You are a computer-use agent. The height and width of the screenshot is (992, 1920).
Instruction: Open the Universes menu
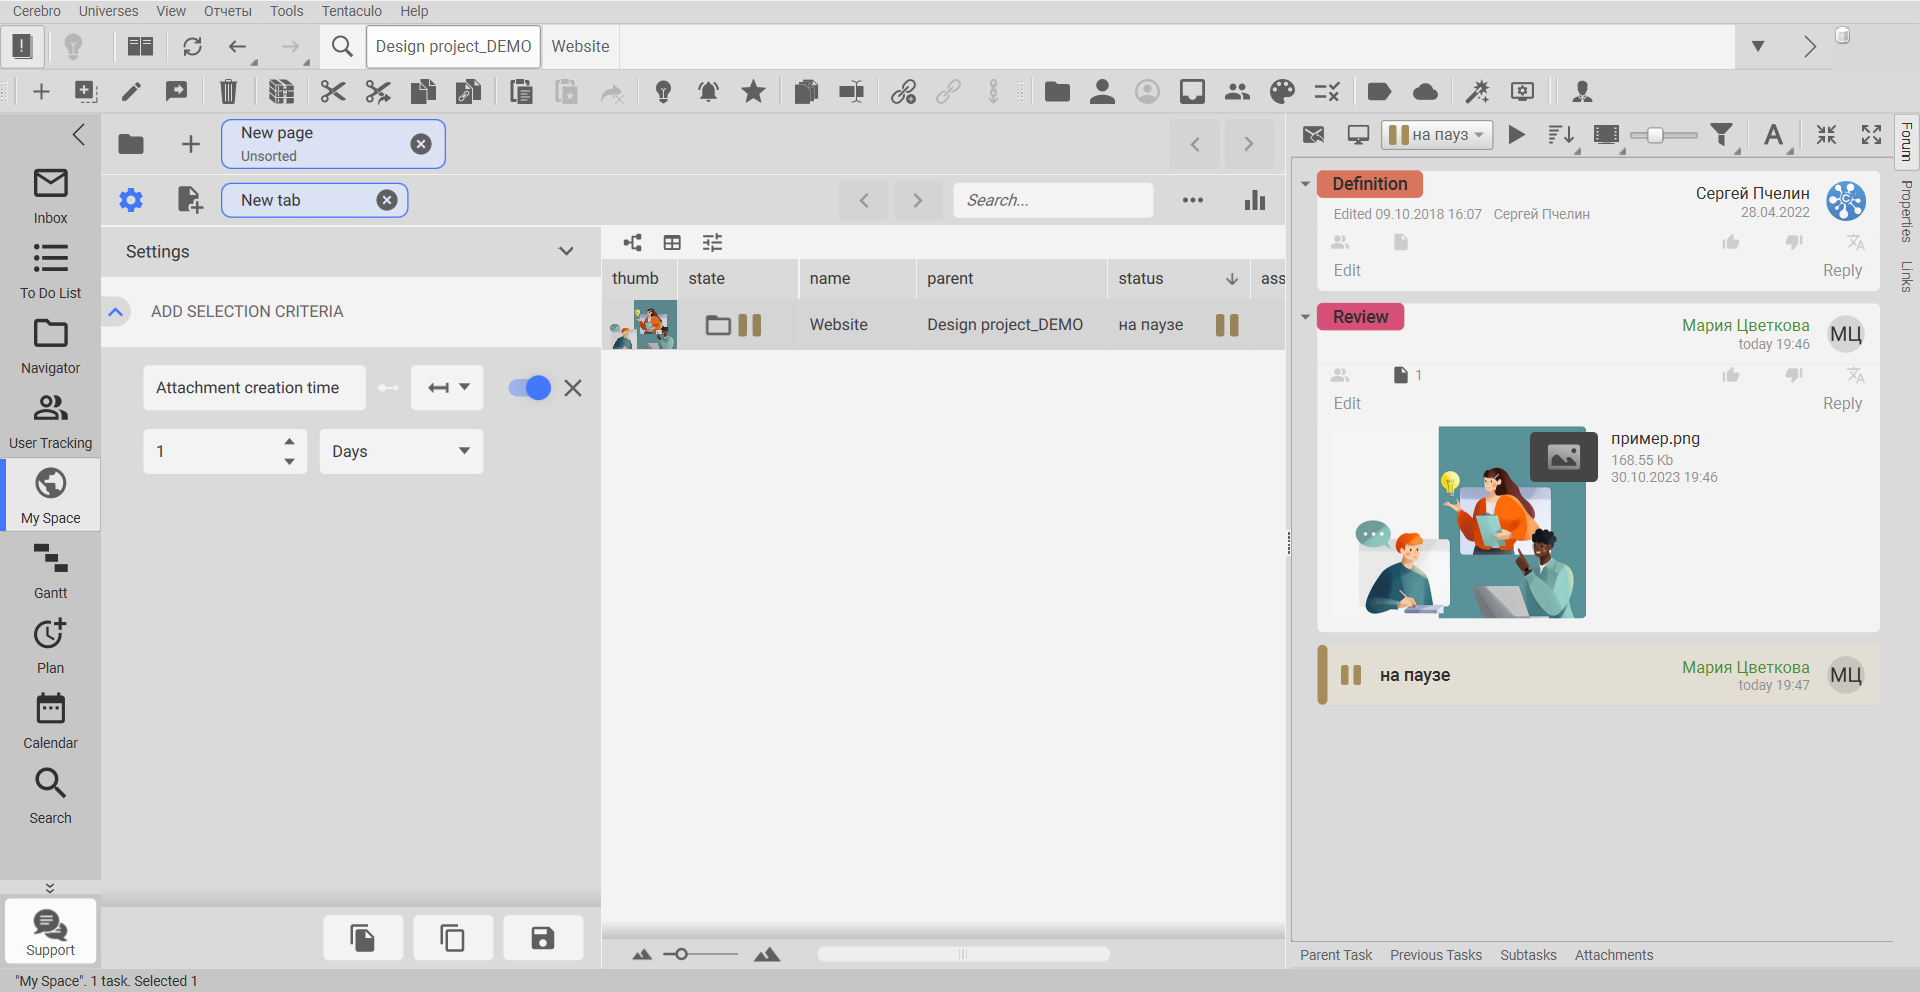[108, 11]
